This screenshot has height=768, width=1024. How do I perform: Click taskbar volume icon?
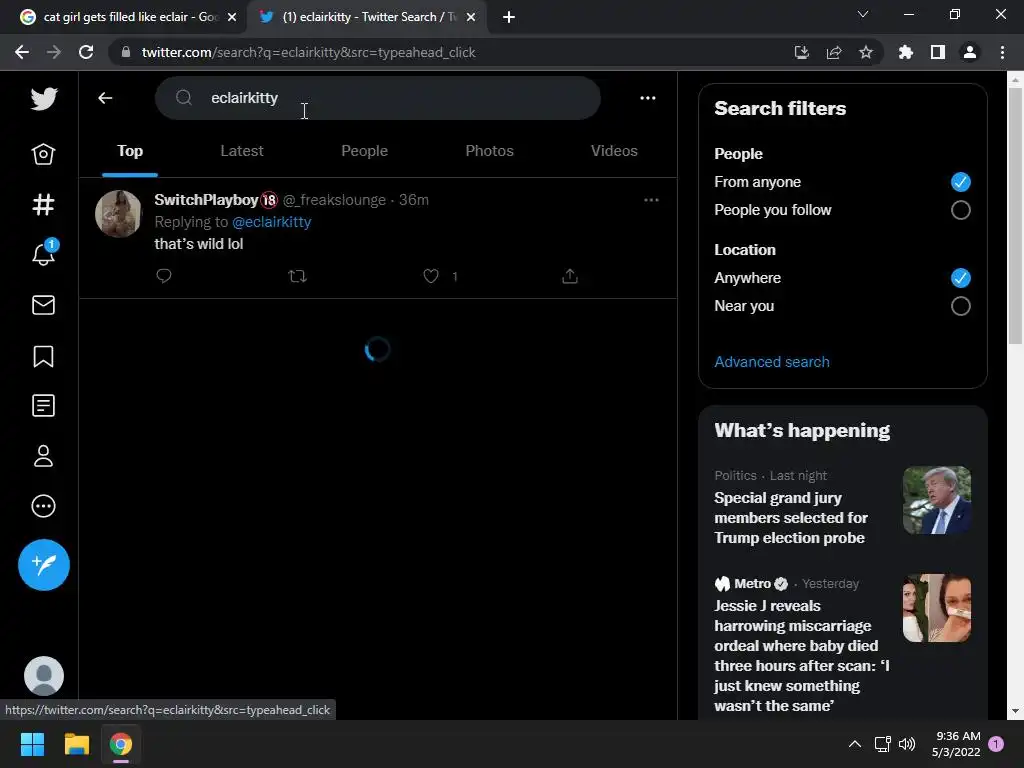pos(907,744)
